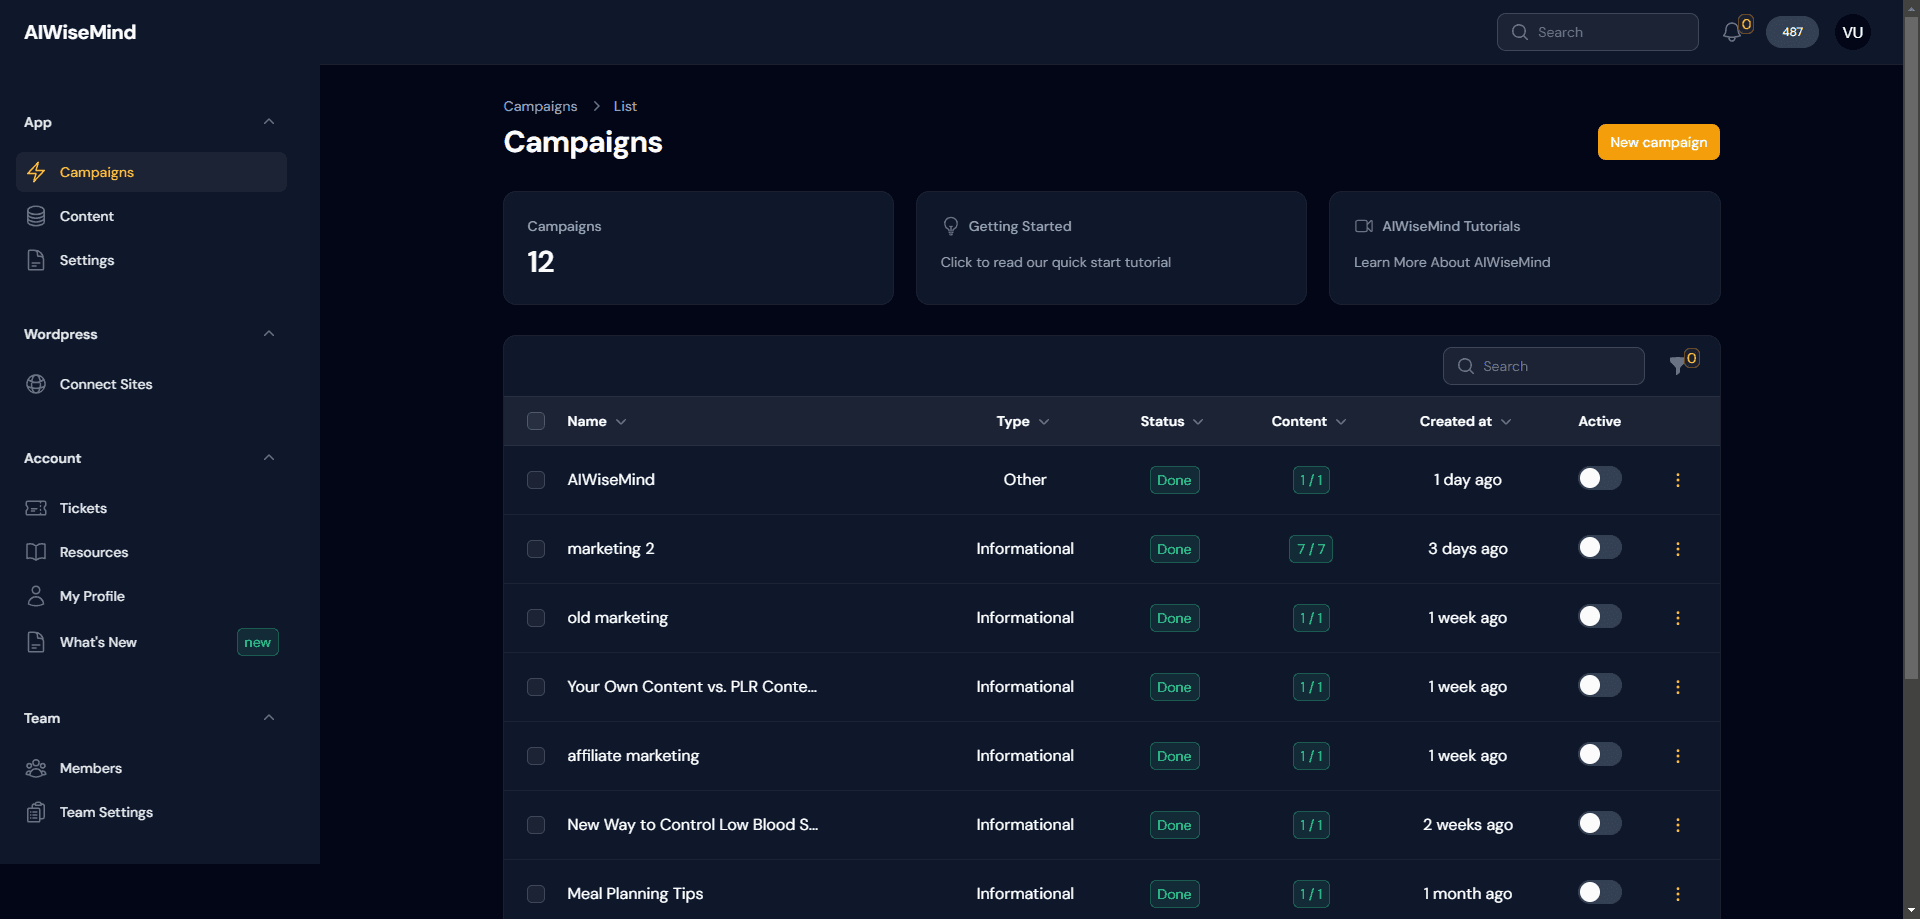
Task: Open the table filter funnel icon
Action: pos(1678,366)
